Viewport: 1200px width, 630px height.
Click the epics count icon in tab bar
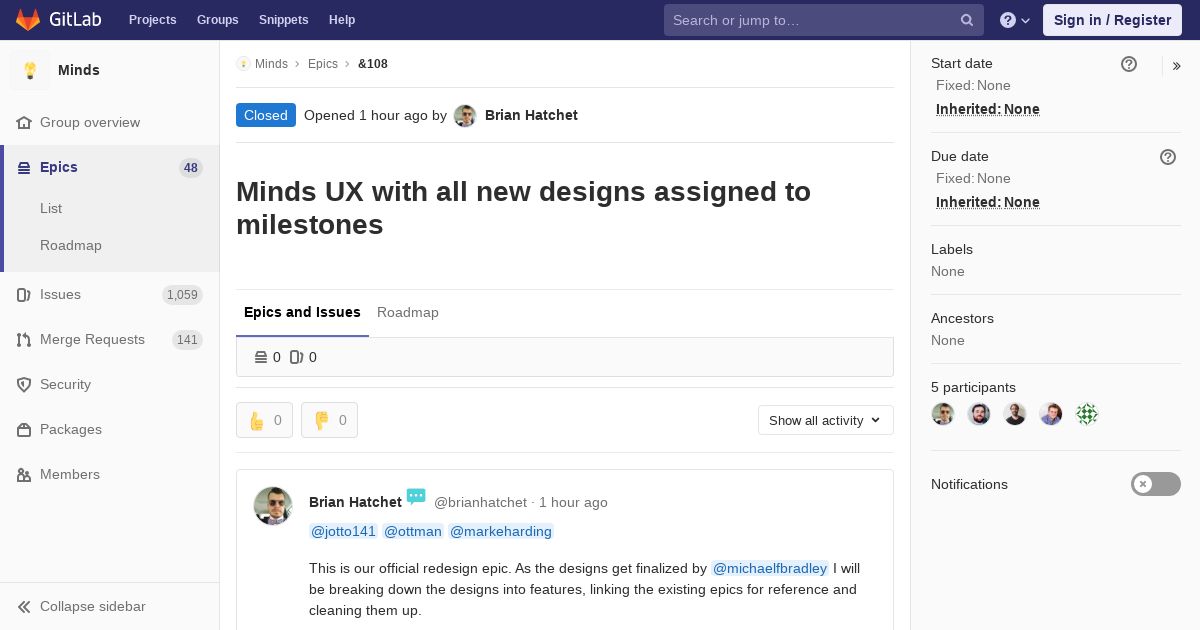point(261,357)
